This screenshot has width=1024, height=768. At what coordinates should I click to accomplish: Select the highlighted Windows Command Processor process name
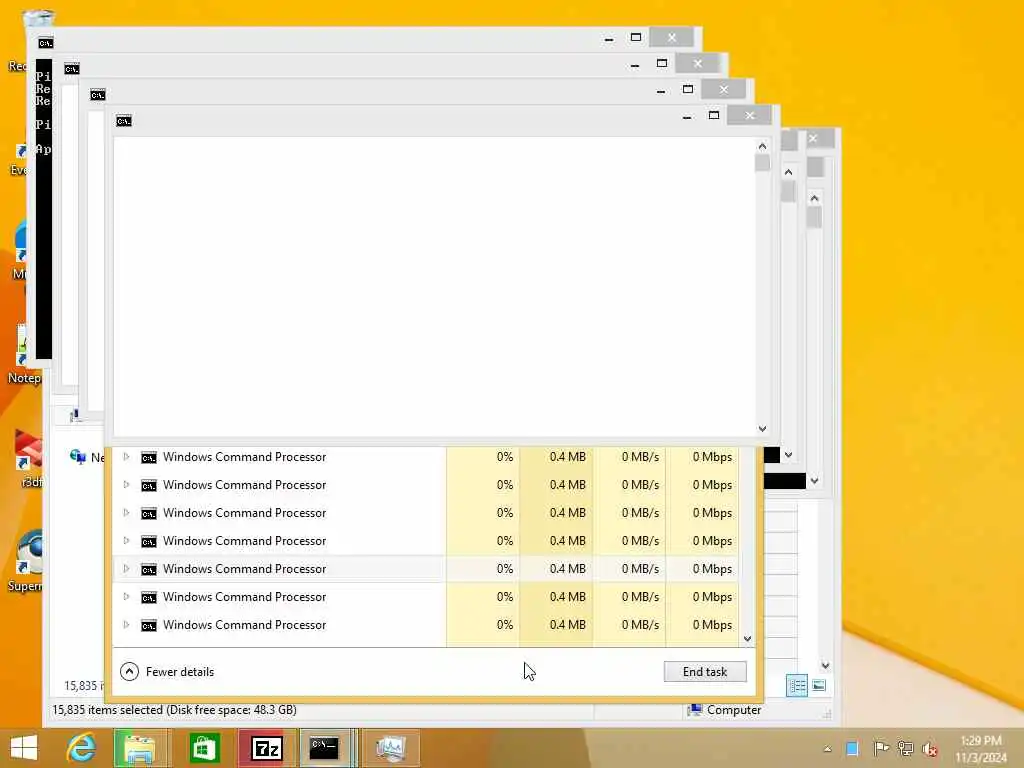[244, 569]
